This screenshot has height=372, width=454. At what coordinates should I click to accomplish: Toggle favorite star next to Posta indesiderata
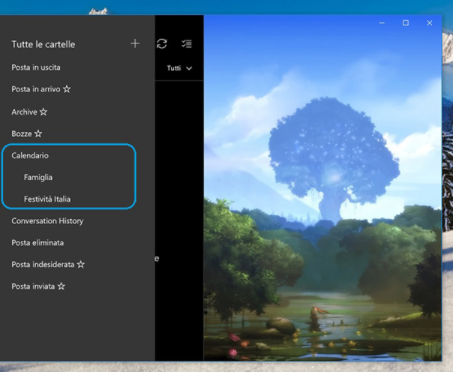[x=81, y=265]
